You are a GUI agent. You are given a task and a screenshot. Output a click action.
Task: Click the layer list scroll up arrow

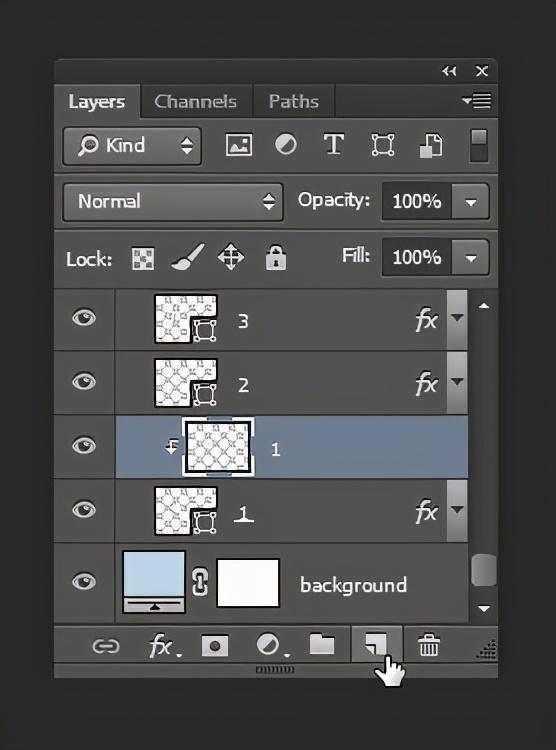click(484, 306)
